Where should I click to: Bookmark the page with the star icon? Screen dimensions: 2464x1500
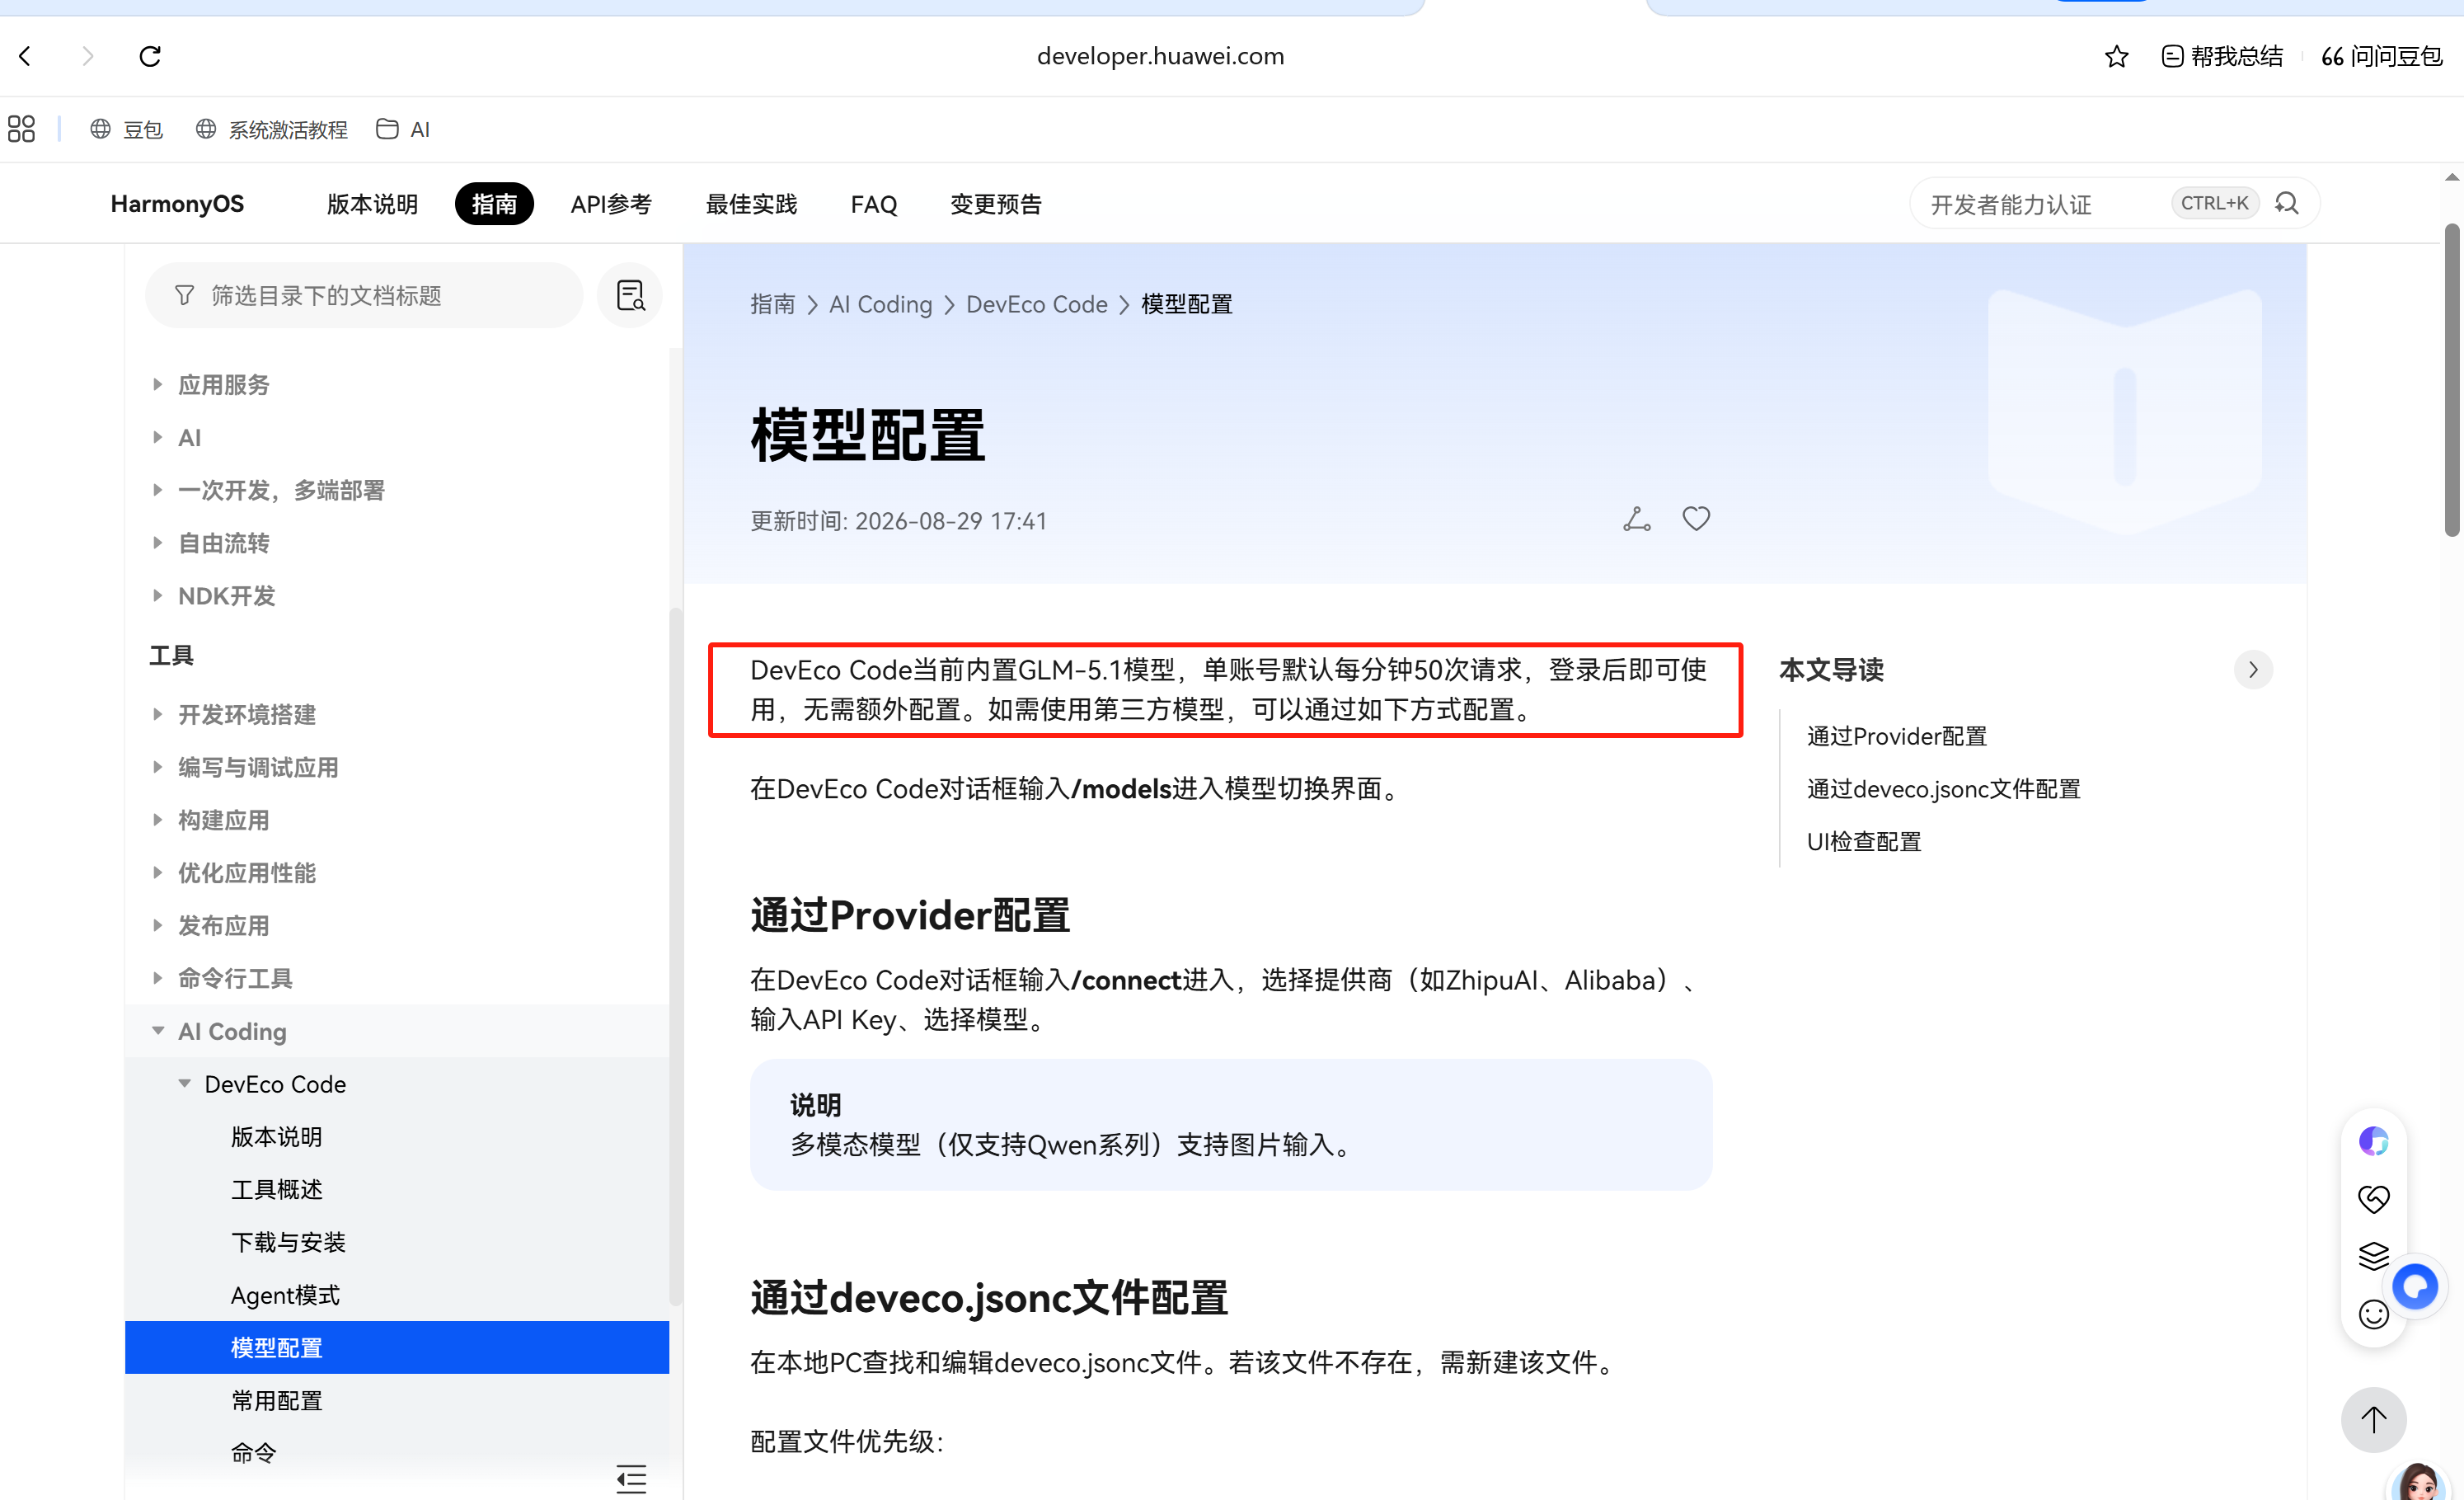point(2116,56)
